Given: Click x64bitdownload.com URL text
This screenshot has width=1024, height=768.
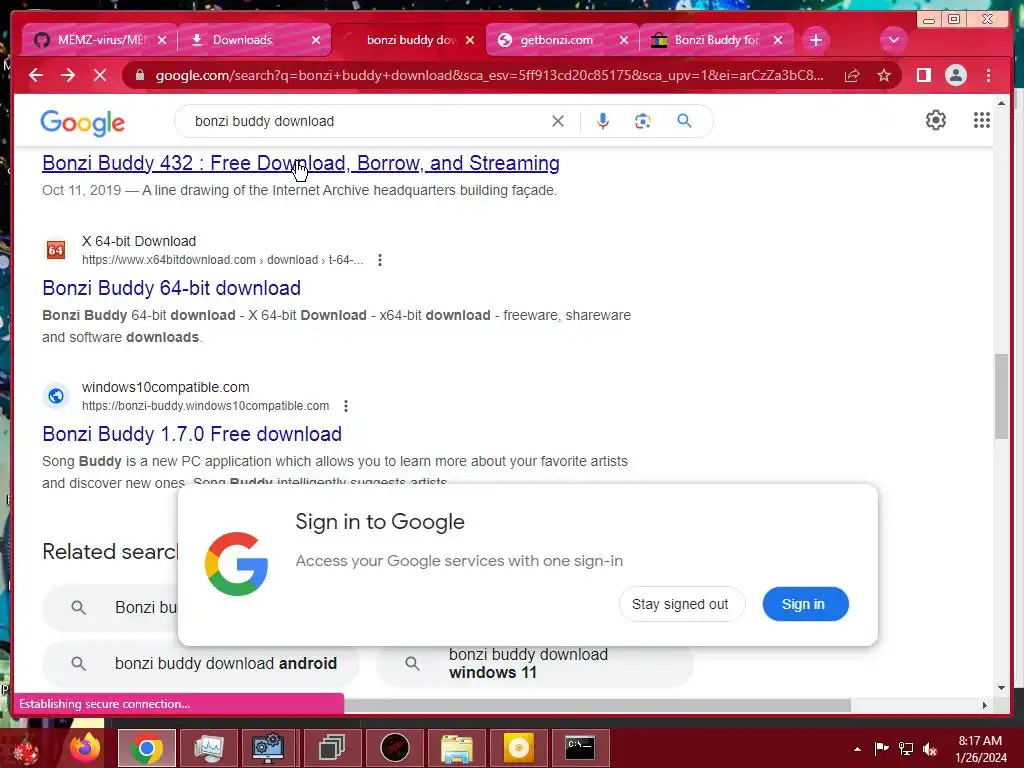Looking at the screenshot, I should click(222, 260).
